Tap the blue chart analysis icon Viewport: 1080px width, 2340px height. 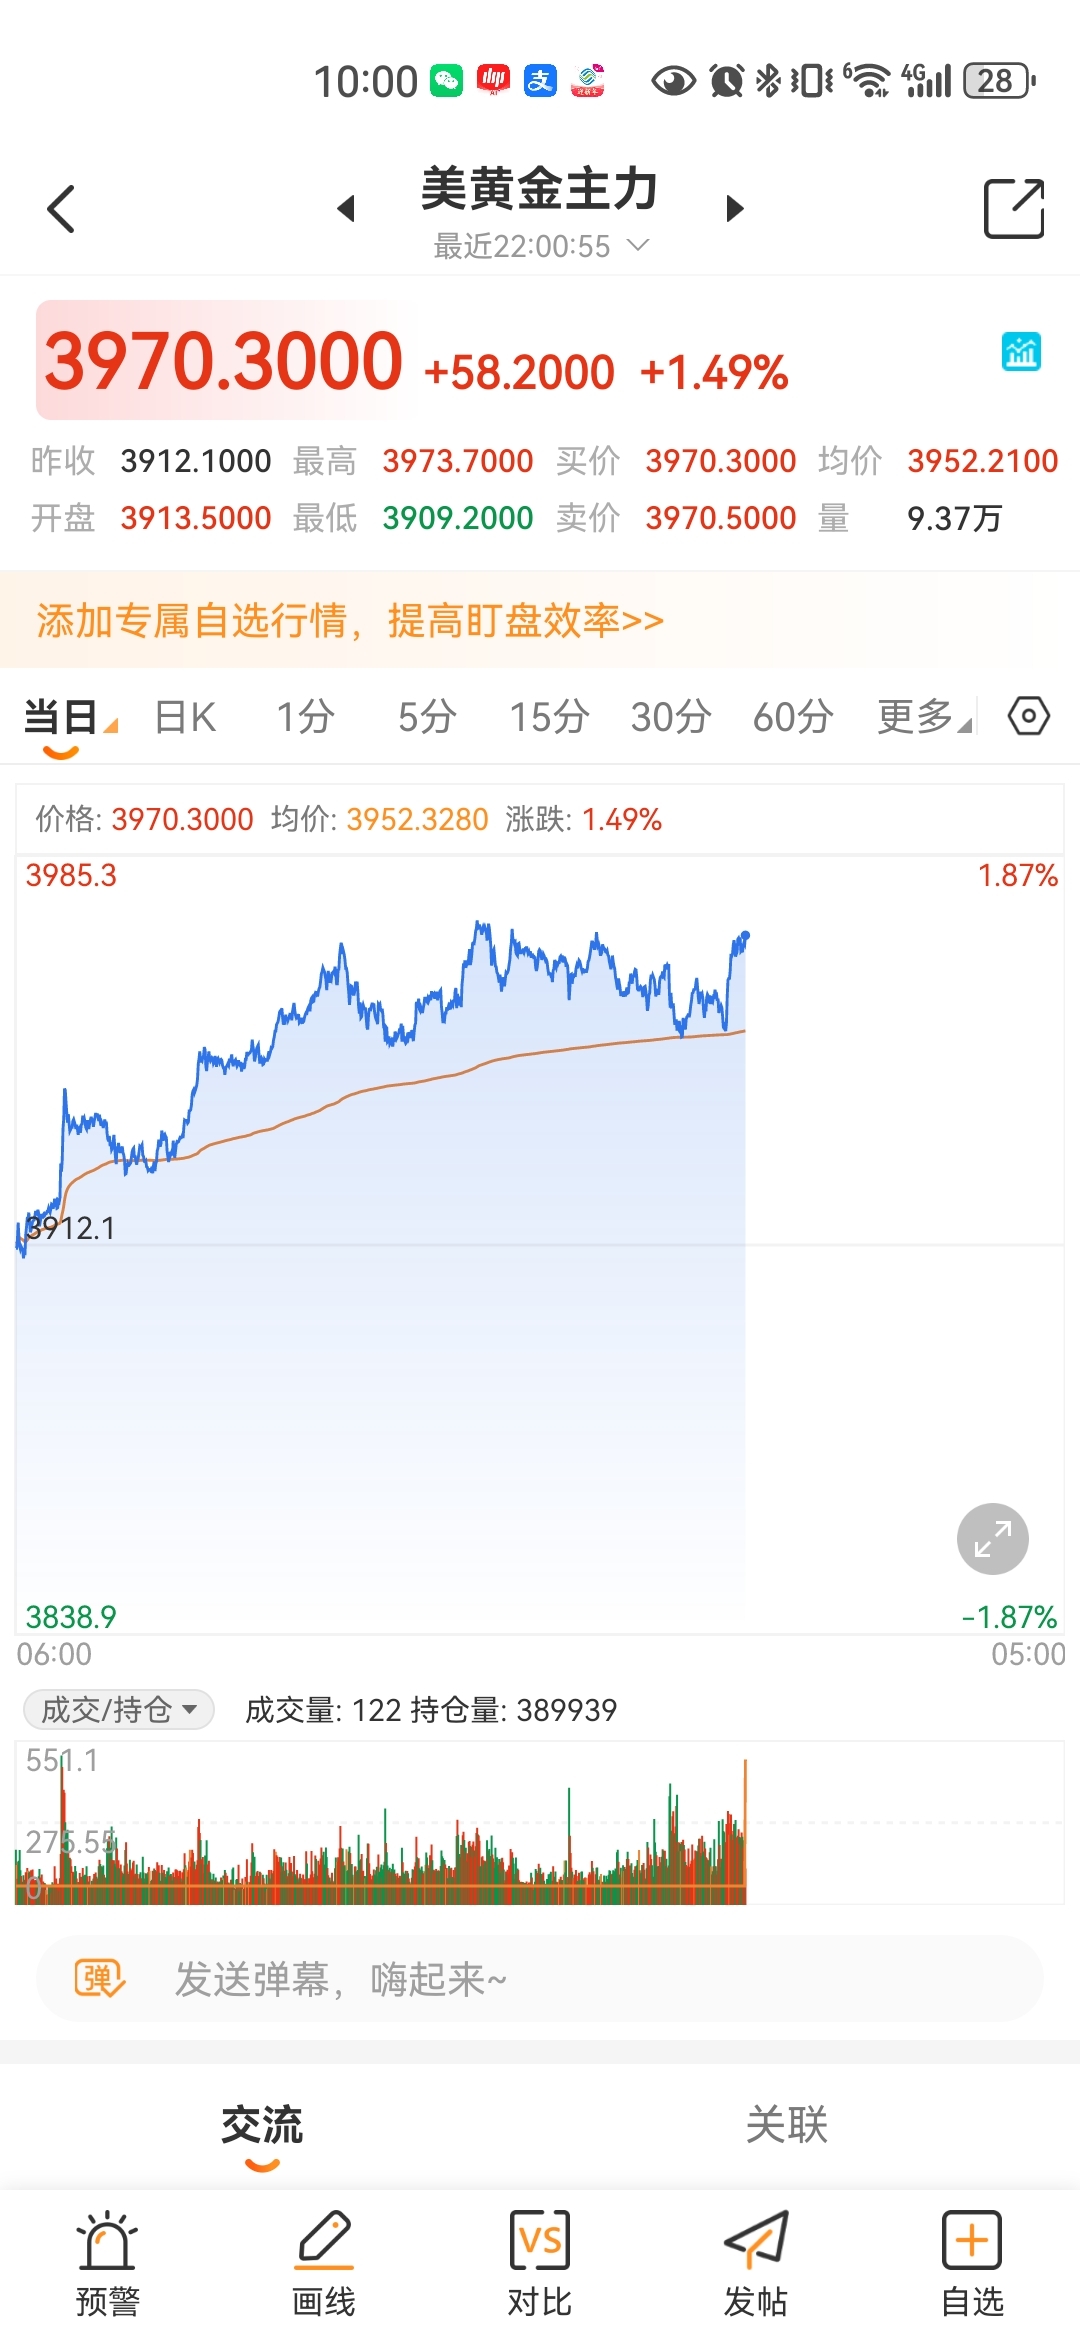[1021, 352]
